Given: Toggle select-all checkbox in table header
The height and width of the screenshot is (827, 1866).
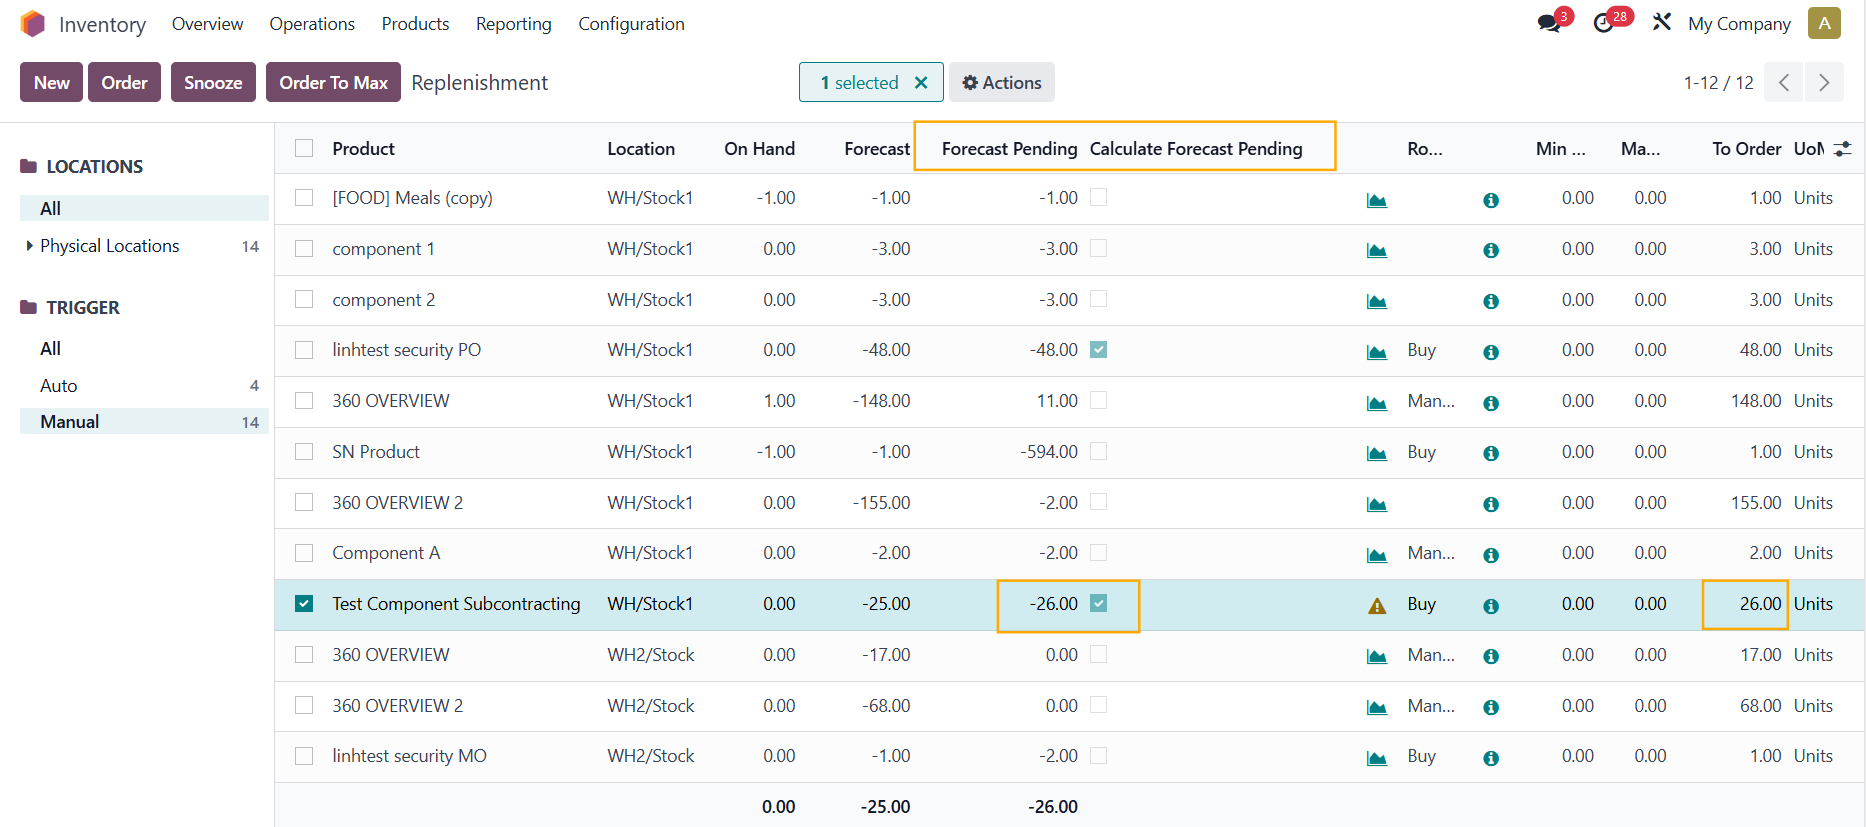Looking at the screenshot, I should pos(304,149).
